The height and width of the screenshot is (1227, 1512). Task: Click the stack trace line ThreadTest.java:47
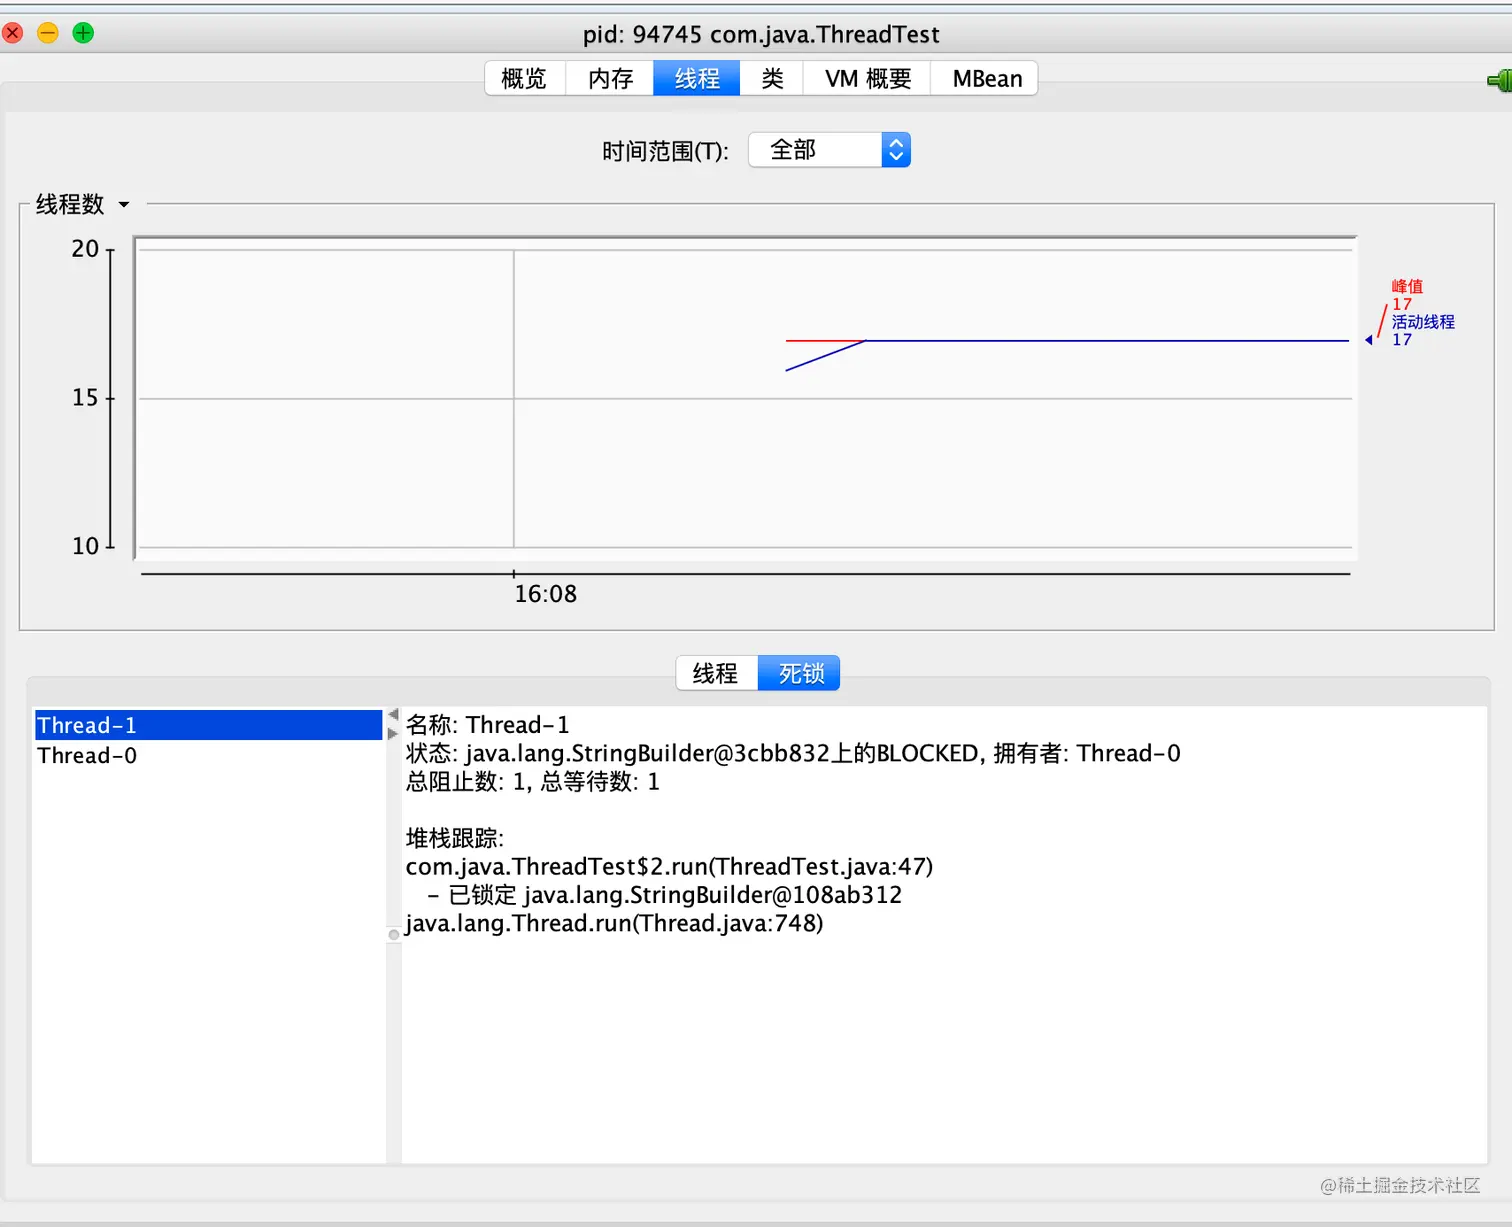coord(669,866)
